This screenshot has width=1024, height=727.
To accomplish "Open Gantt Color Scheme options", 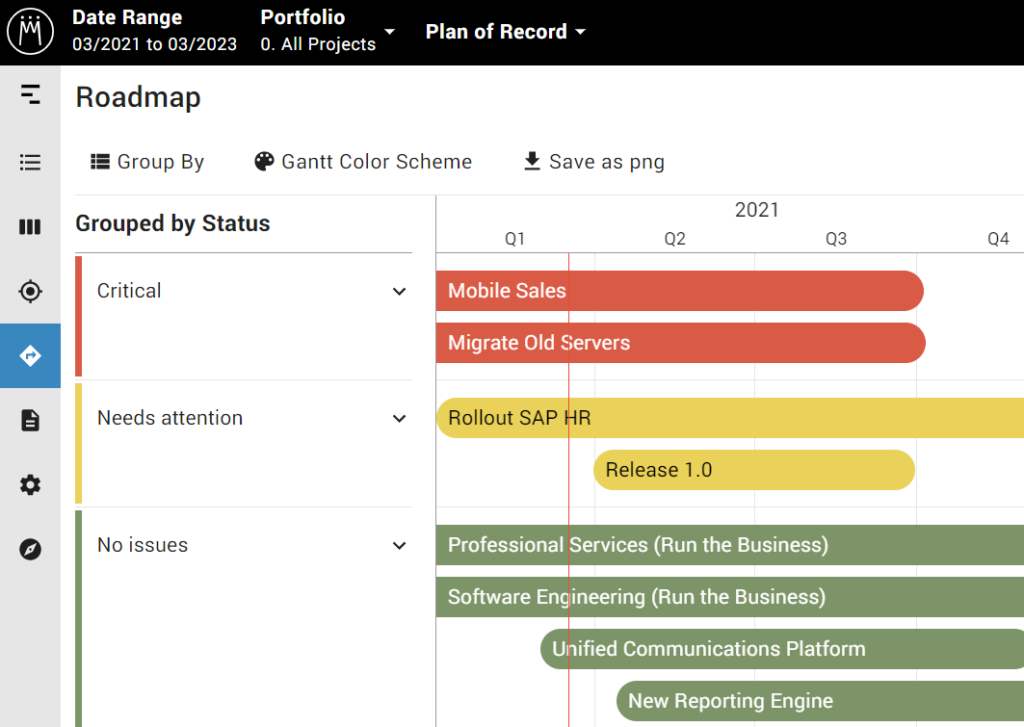I will pyautogui.click(x=363, y=162).
